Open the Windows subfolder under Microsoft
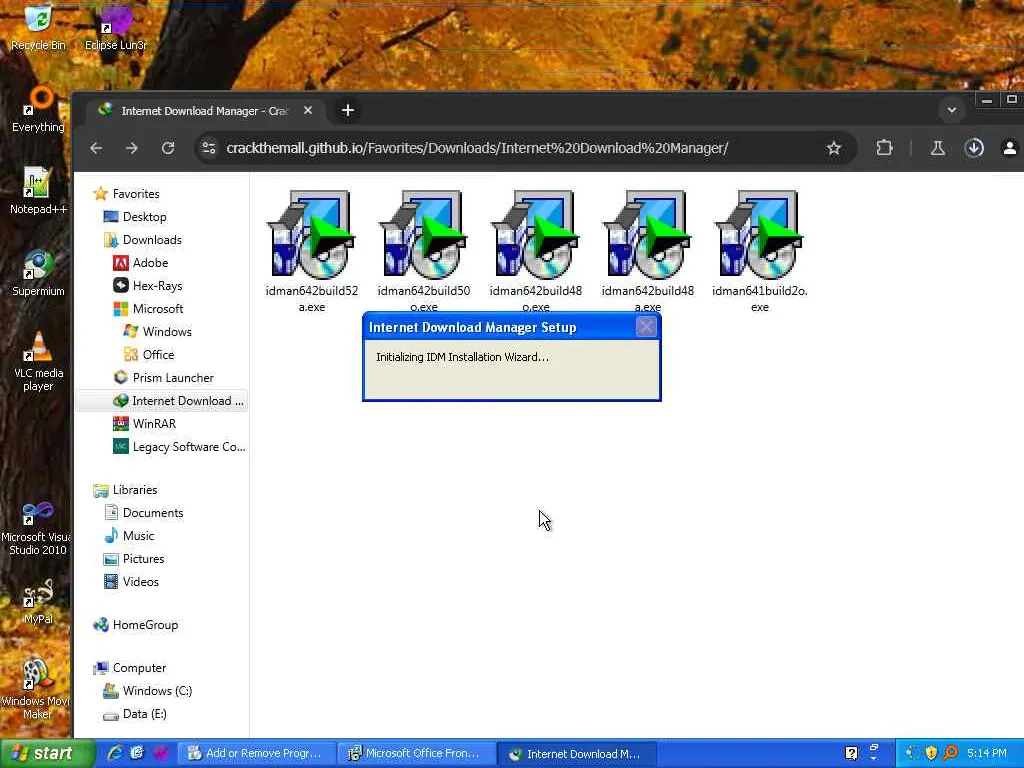Viewport: 1024px width, 768px height. tap(157, 332)
